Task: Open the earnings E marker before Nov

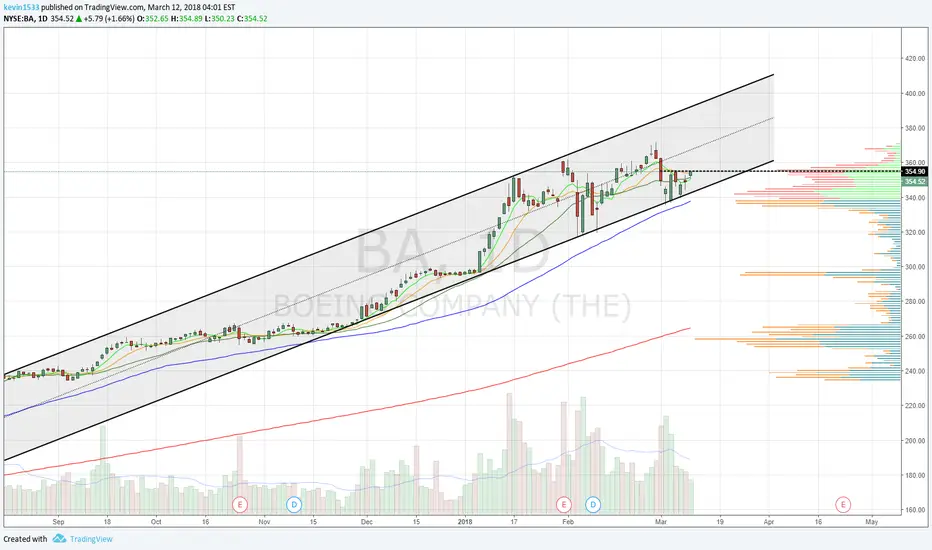Action: click(x=240, y=505)
